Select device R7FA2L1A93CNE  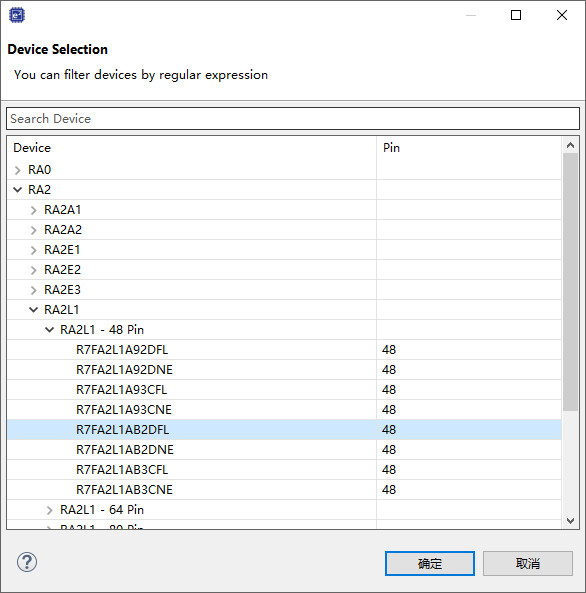pyautogui.click(x=284, y=410)
